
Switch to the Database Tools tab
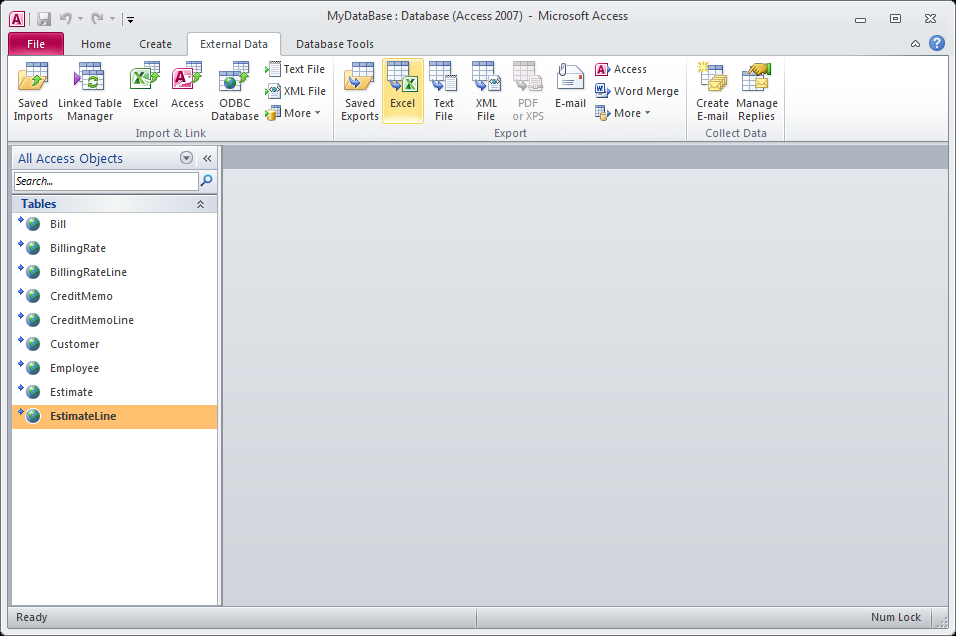pos(335,44)
